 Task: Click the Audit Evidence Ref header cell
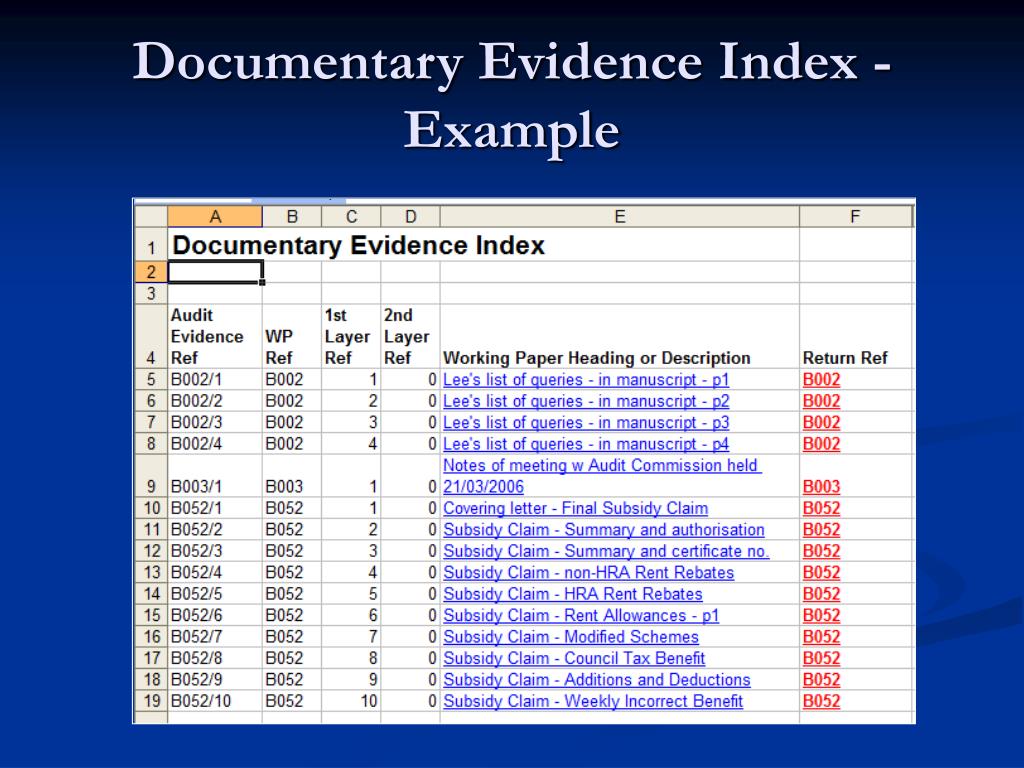tap(215, 336)
